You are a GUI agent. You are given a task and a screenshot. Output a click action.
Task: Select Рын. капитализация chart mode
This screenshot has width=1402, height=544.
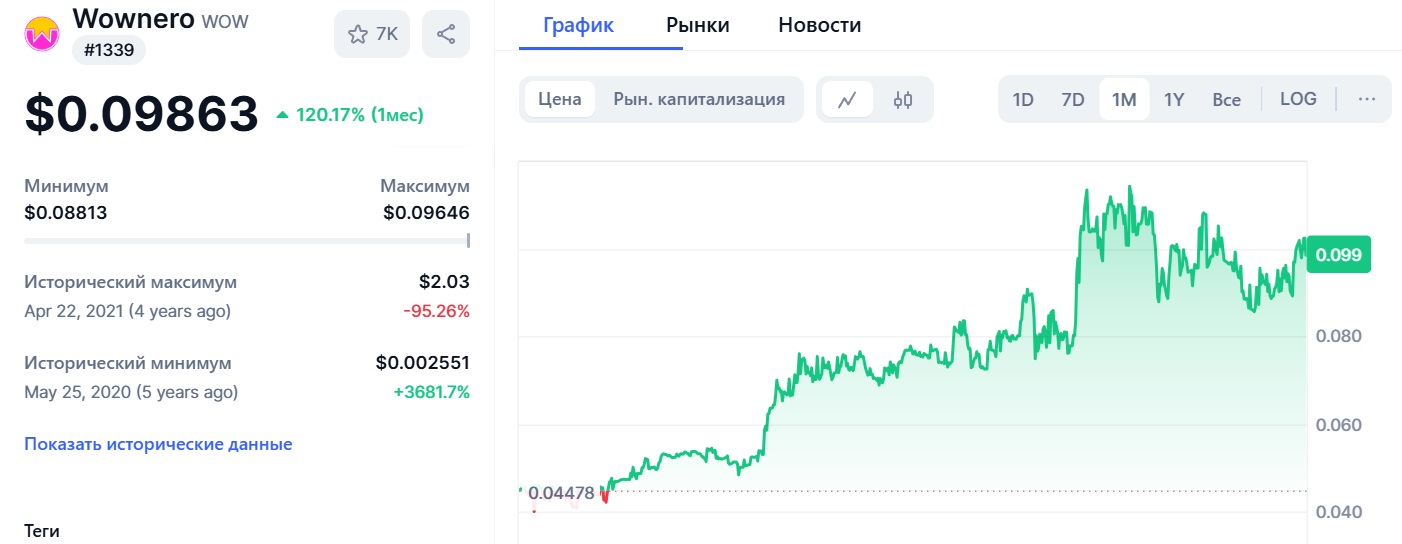point(699,99)
